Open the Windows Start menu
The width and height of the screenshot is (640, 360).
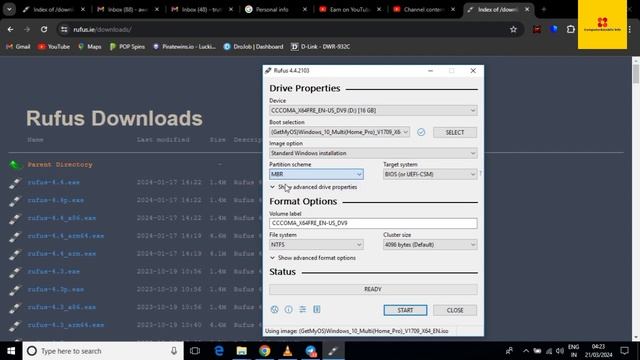click(x=11, y=351)
